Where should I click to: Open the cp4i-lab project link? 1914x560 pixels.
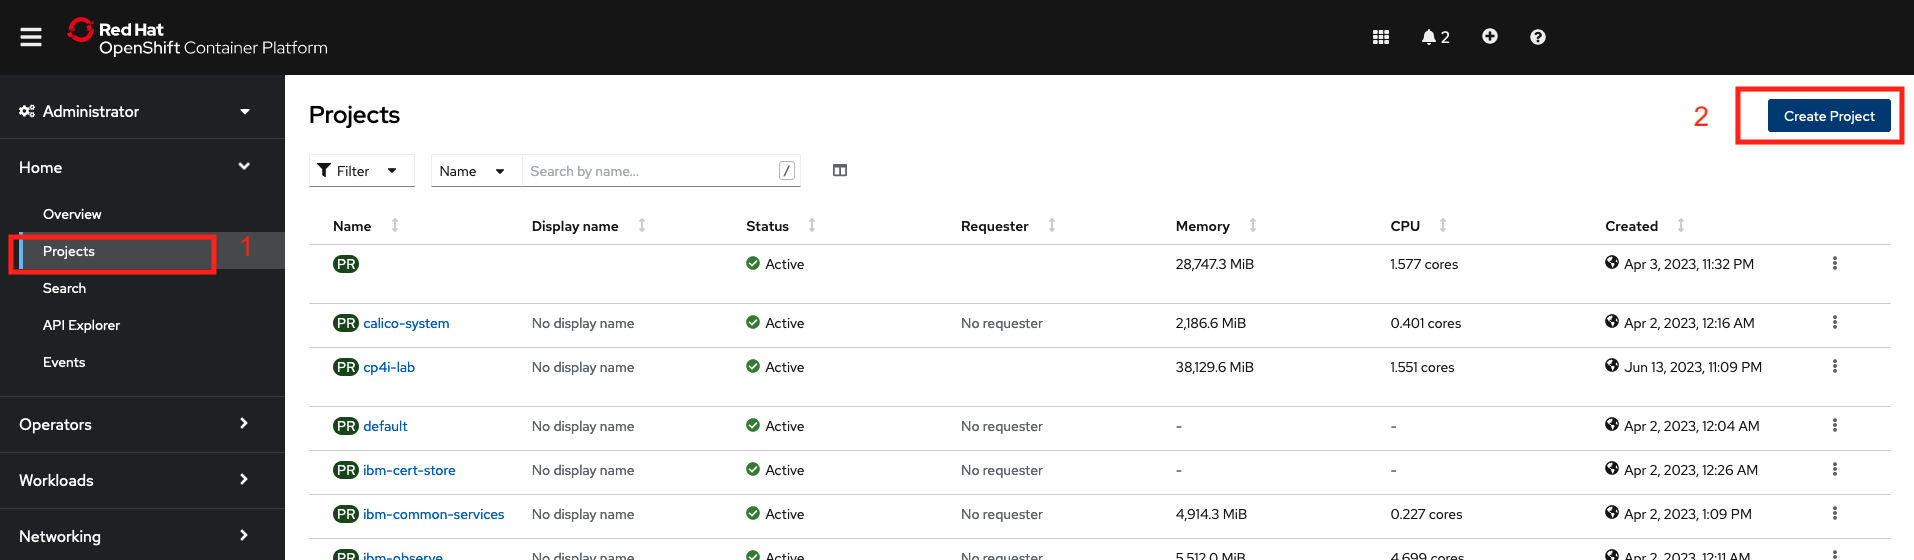389,367
